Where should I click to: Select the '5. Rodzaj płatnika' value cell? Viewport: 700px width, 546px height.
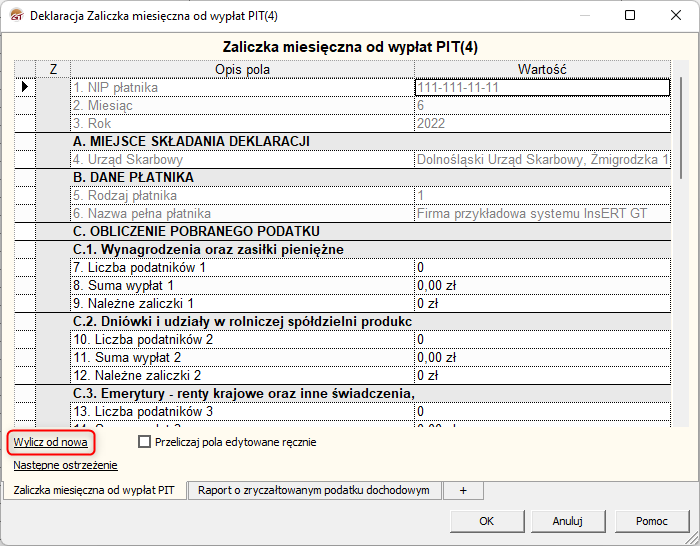point(542,196)
